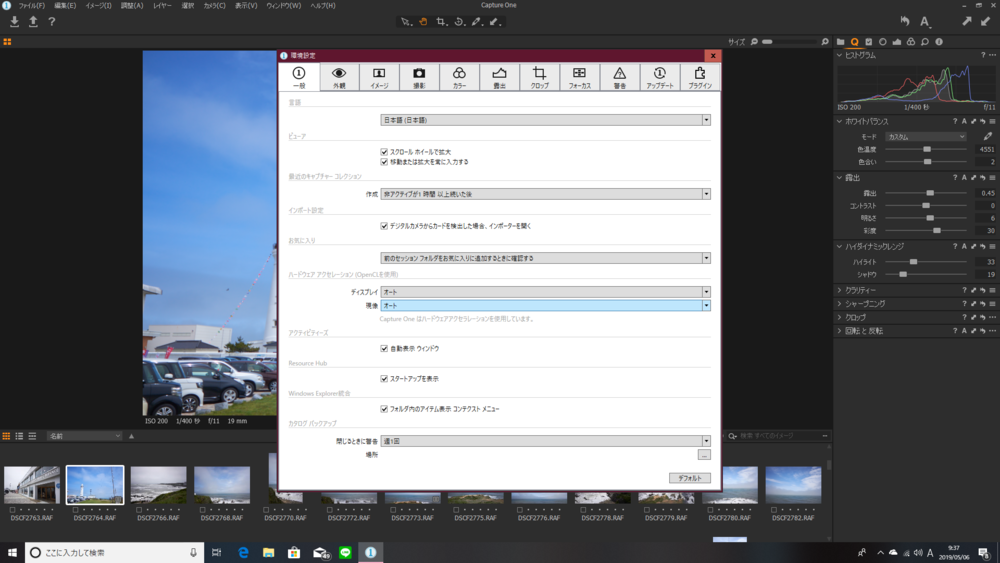Click the orange grid viewer icon
The image size is (1000, 563).
7,42
